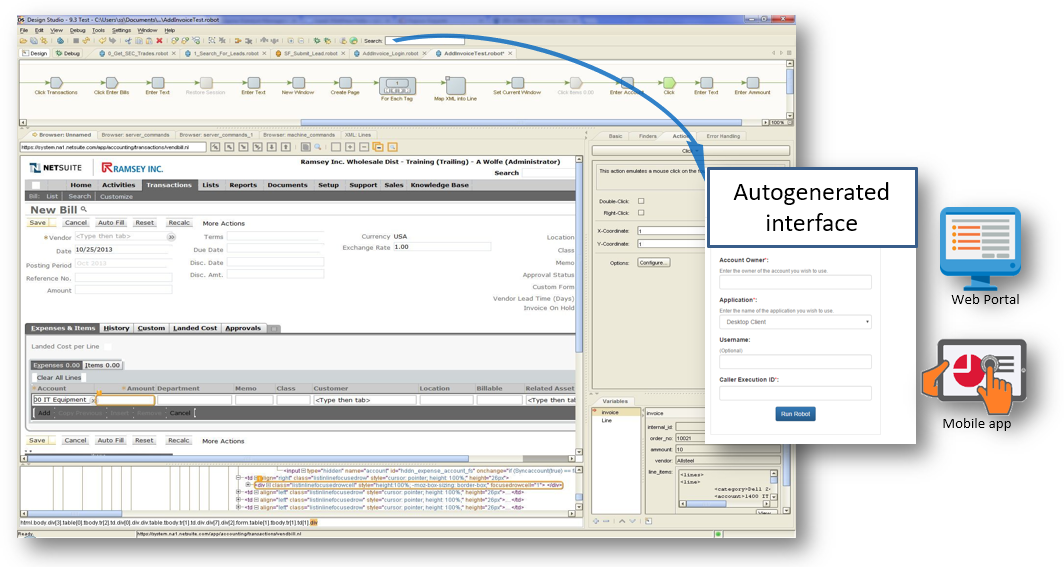Select the Enter Amount step node
The width and height of the screenshot is (1064, 567).
[x=752, y=83]
